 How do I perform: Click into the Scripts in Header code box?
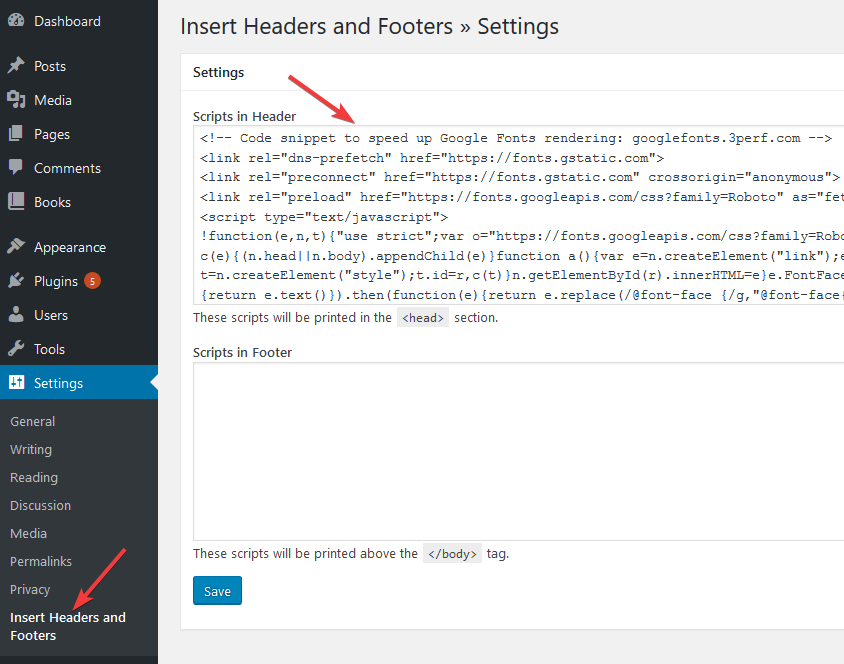click(518, 215)
